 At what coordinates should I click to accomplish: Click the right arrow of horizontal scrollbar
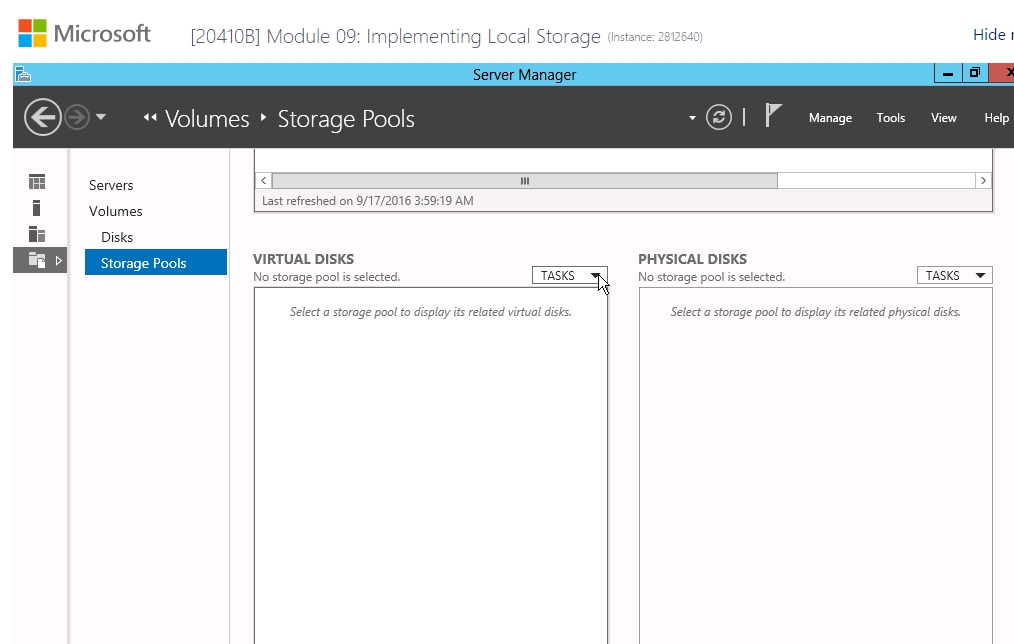(983, 180)
